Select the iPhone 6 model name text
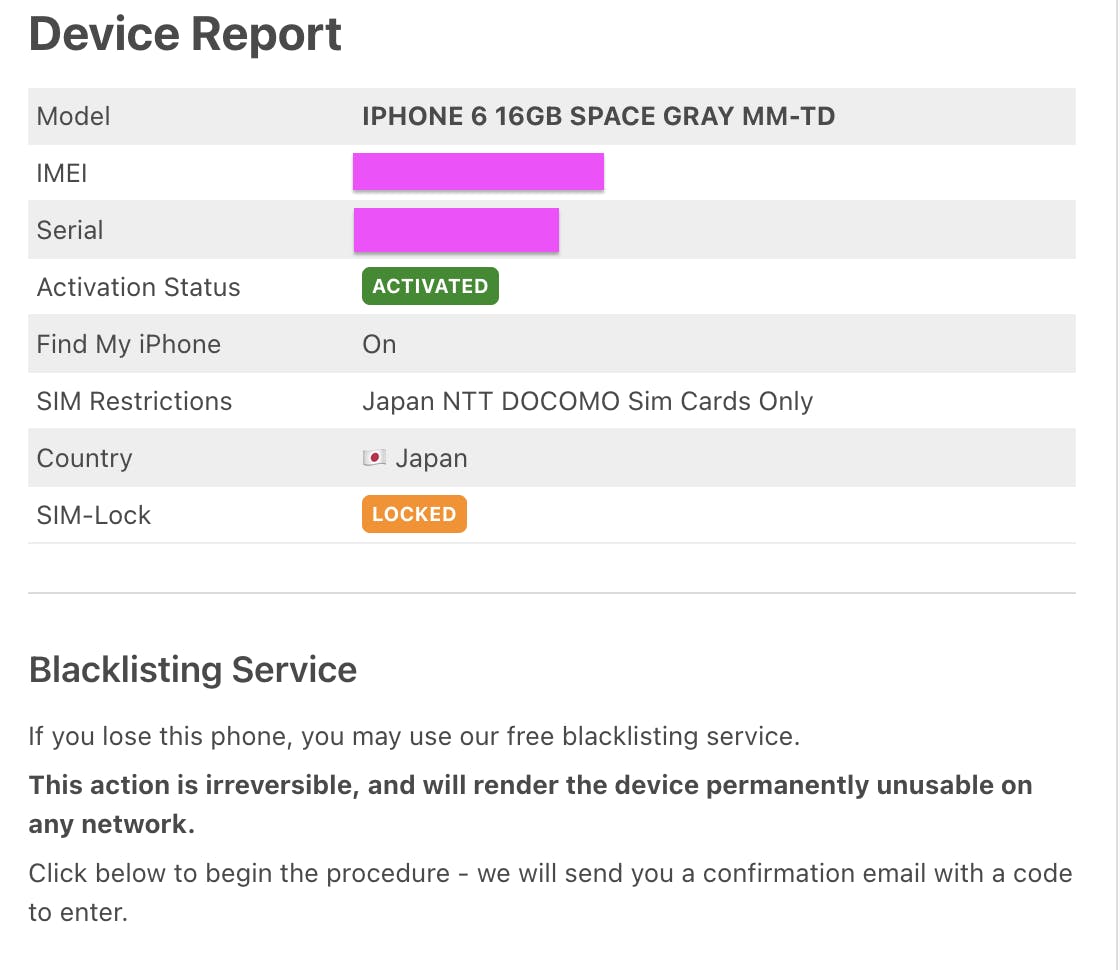Screen dimensions: 1120x970 point(598,116)
